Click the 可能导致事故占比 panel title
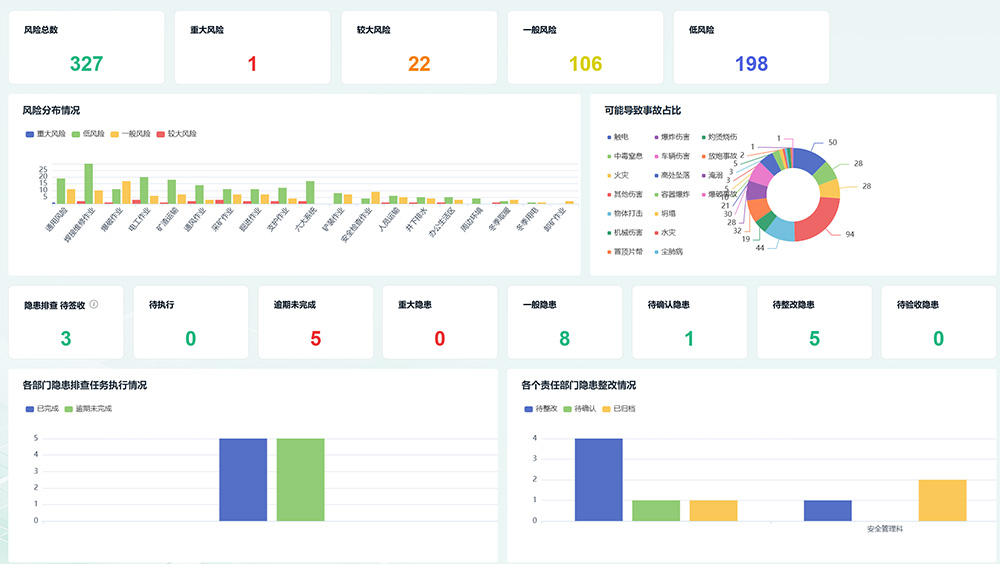Viewport: 1000px width, 564px height. point(643,110)
